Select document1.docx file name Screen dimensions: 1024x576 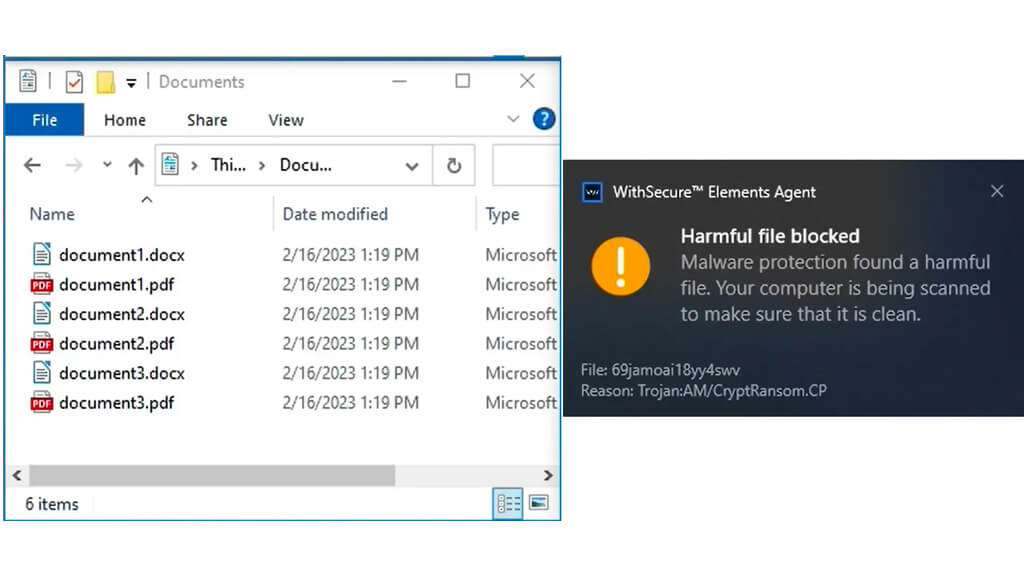[x=121, y=255]
